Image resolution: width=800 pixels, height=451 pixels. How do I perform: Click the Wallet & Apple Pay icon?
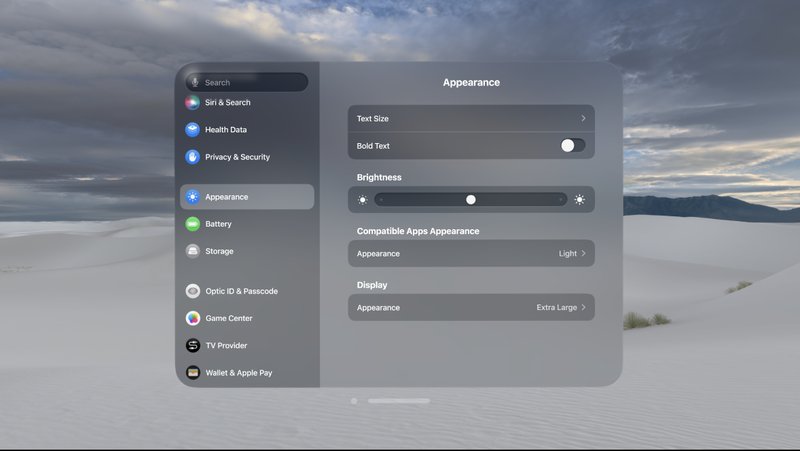point(192,372)
